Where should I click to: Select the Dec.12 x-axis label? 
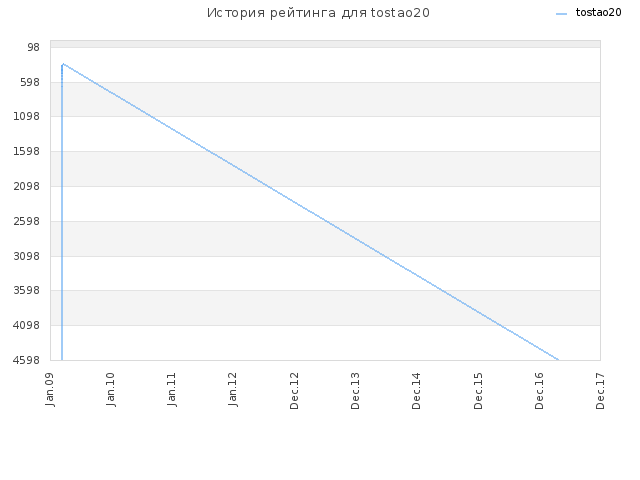pos(294,391)
